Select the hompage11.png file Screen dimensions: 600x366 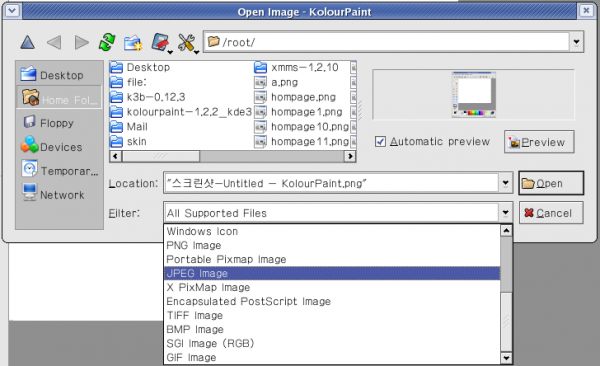tap(302, 141)
